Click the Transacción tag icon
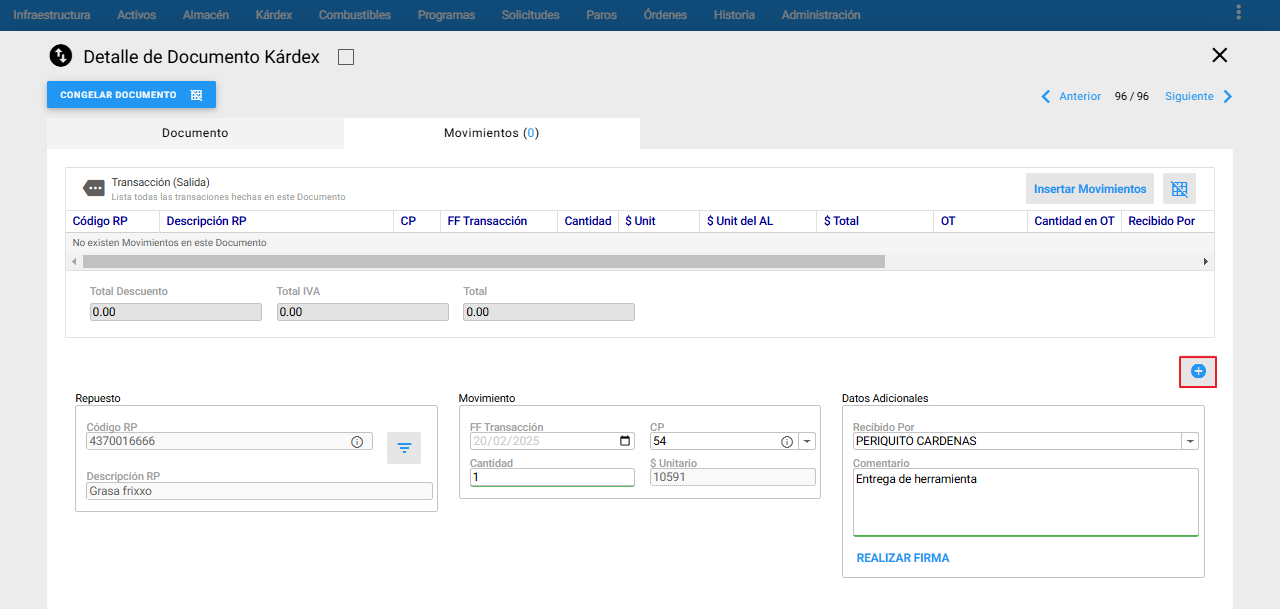The width and height of the screenshot is (1280, 609). pos(93,187)
